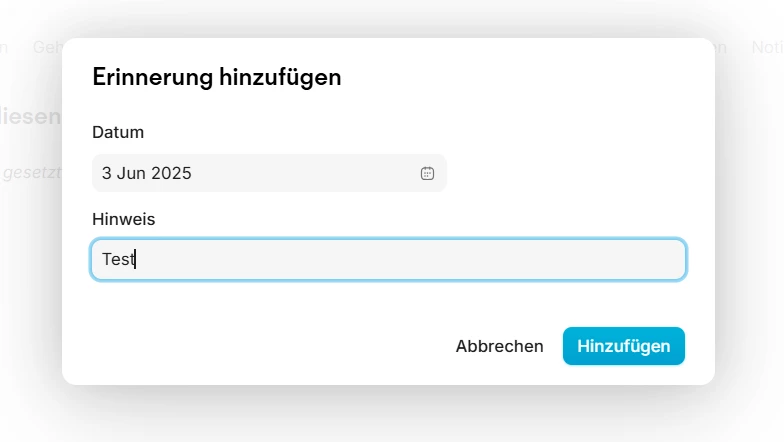The image size is (784, 442).
Task: Switch to the dimmed "Geh" tab behind dialog
Action: click(46, 47)
